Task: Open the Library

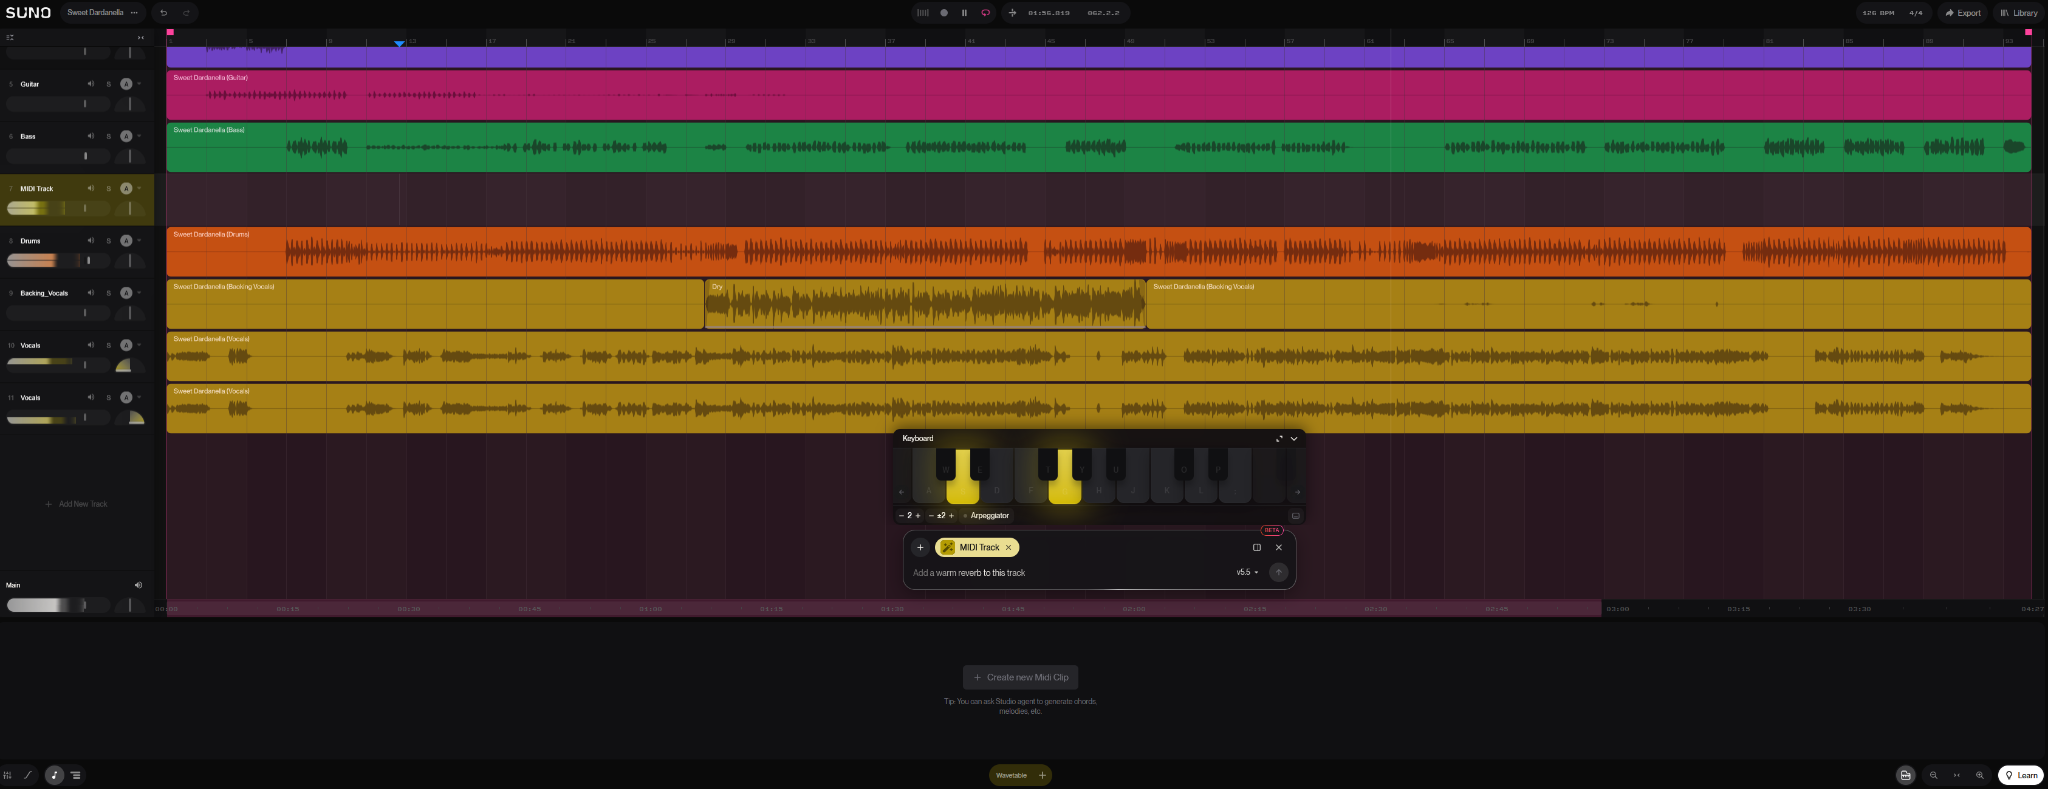Action: click(x=2019, y=13)
